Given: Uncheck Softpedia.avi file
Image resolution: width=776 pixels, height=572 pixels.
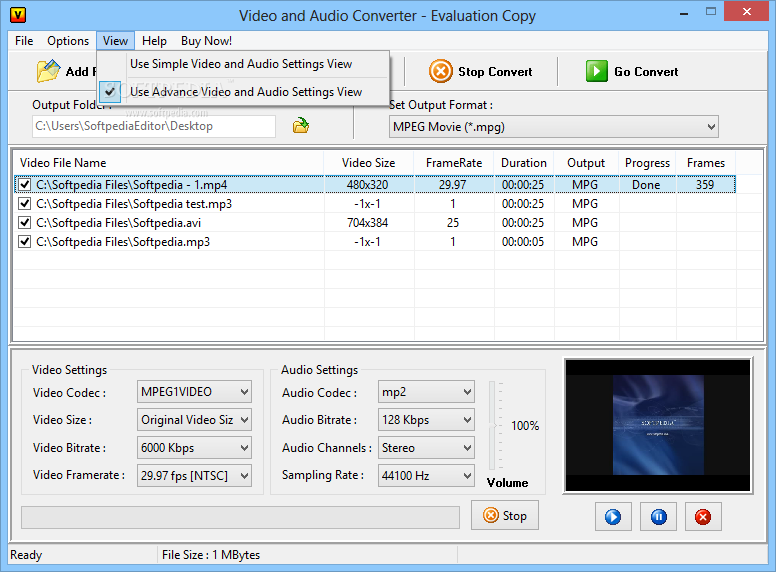Looking at the screenshot, I should click(24, 223).
